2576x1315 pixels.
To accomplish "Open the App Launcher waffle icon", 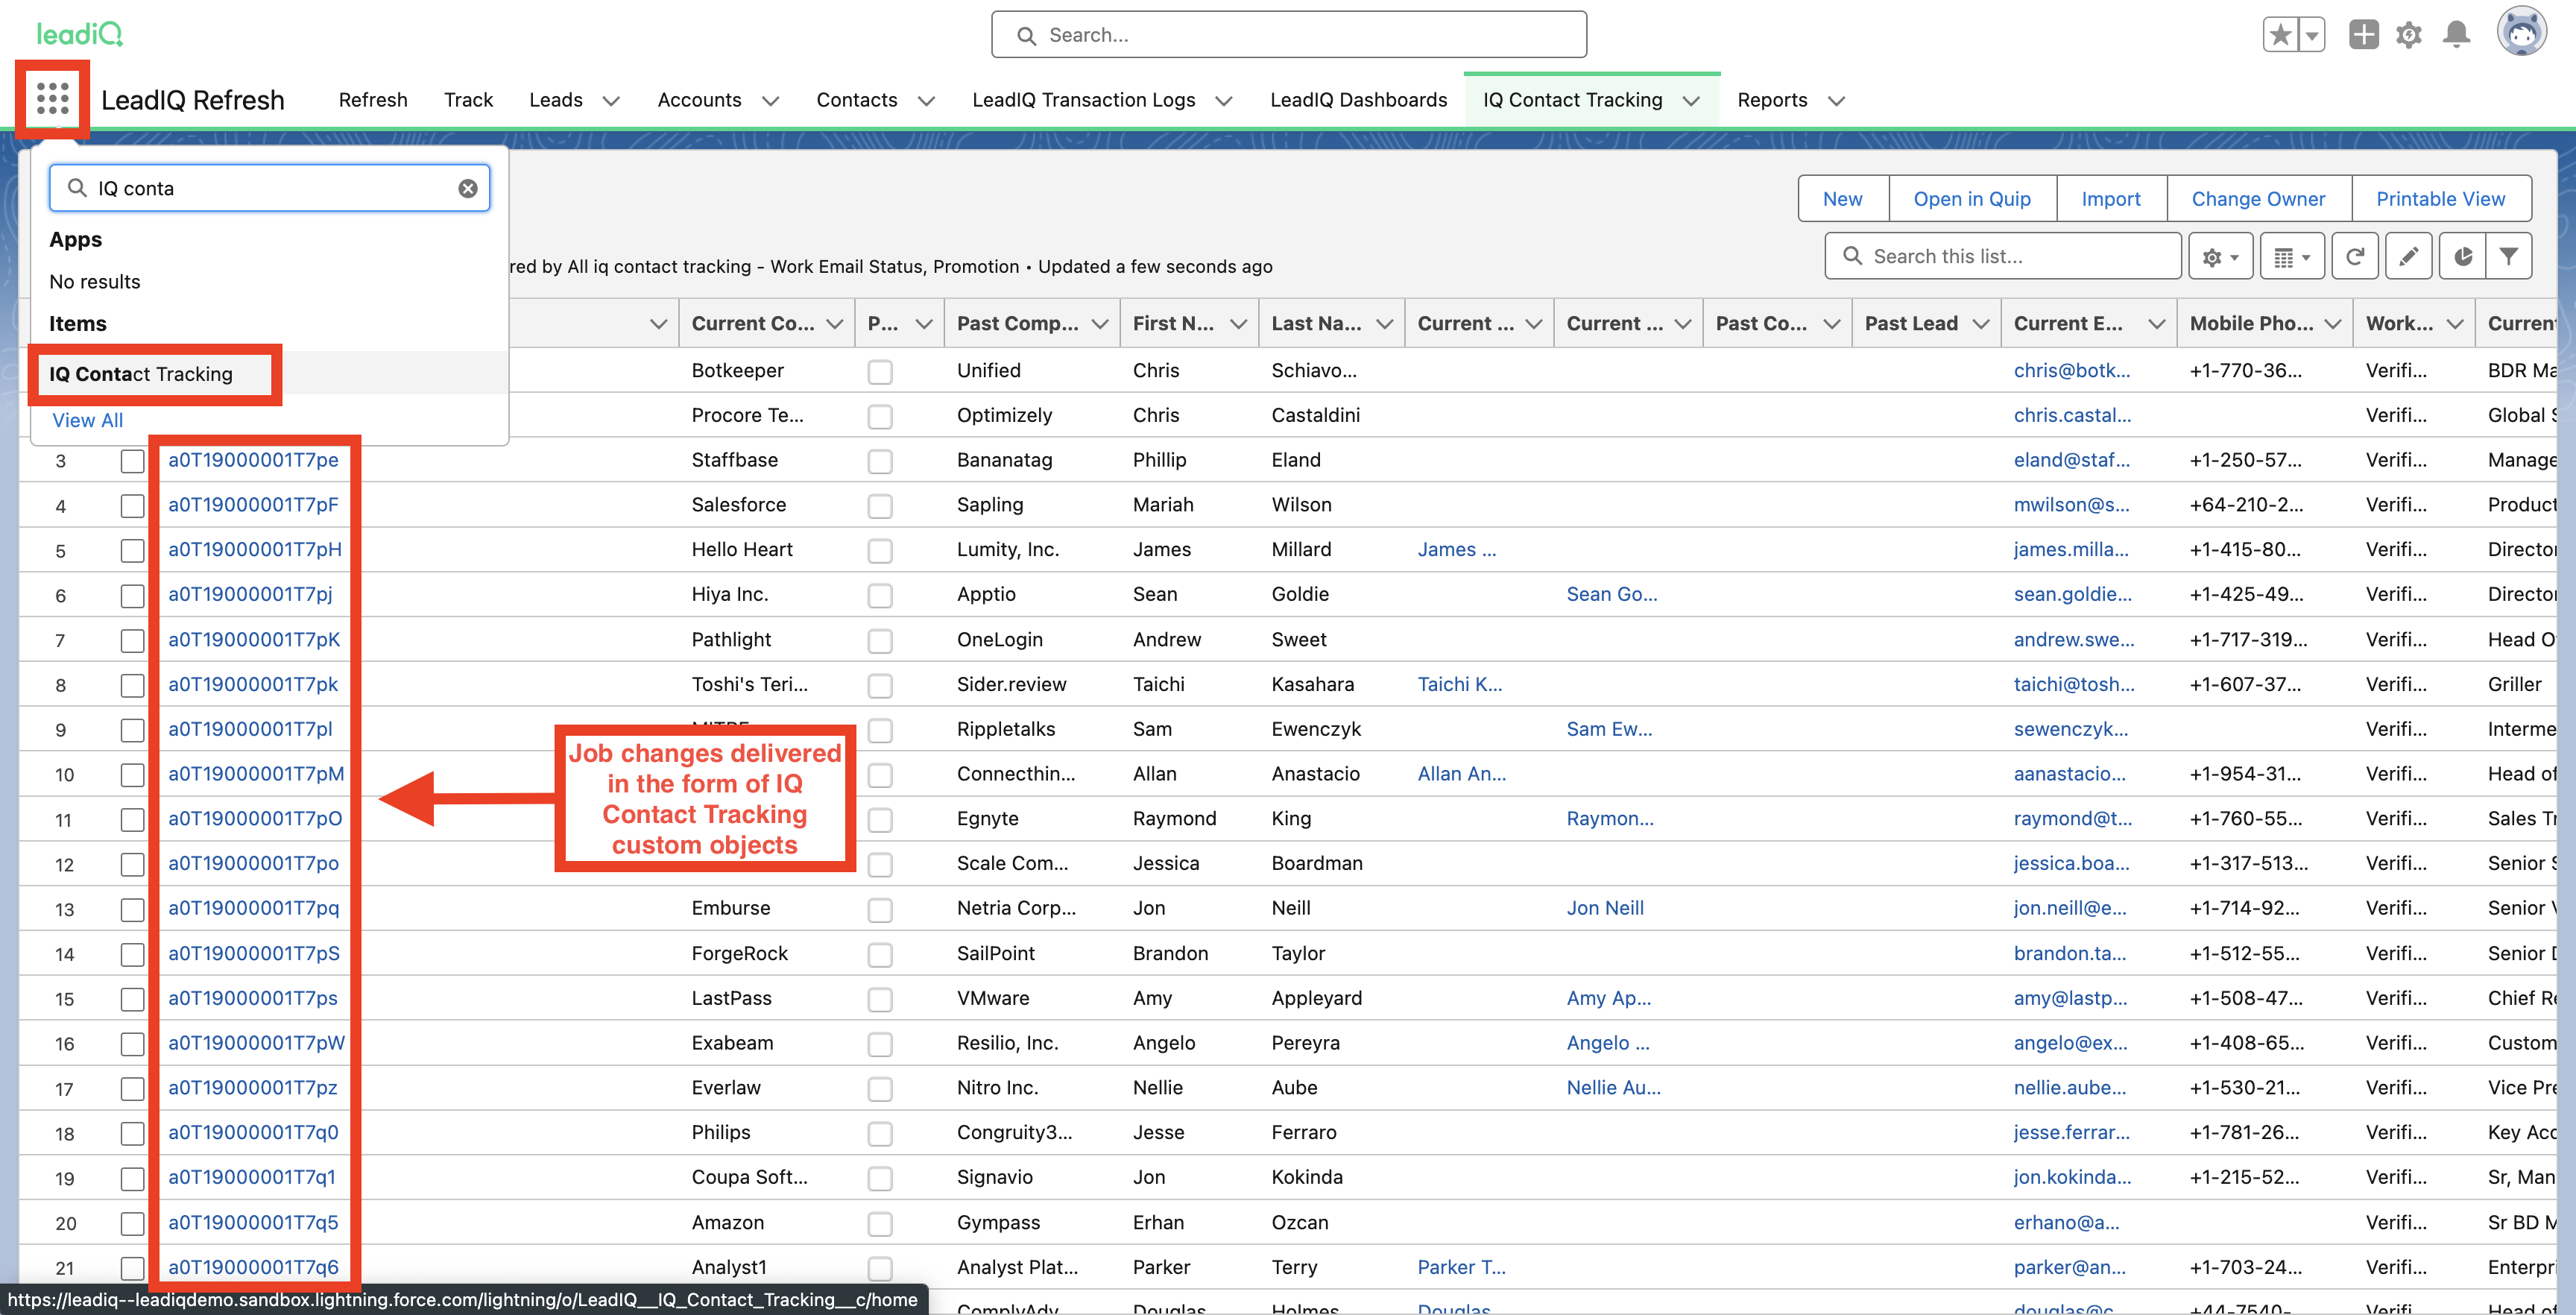I will point(53,99).
